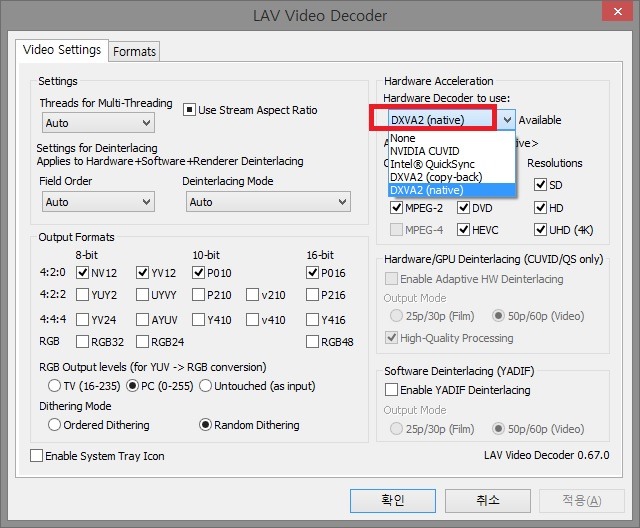Select Untouched (as input) RGB level

(205, 386)
